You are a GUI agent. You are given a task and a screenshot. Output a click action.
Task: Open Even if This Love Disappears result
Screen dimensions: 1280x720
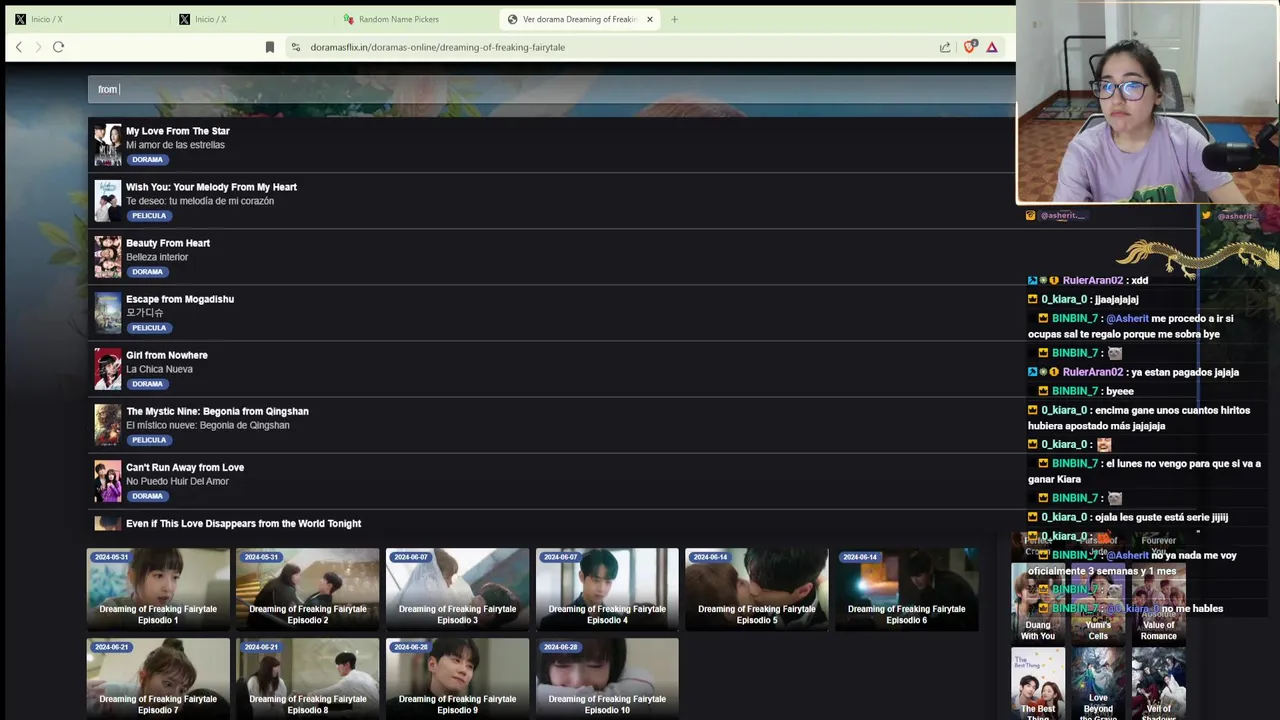(x=551, y=523)
